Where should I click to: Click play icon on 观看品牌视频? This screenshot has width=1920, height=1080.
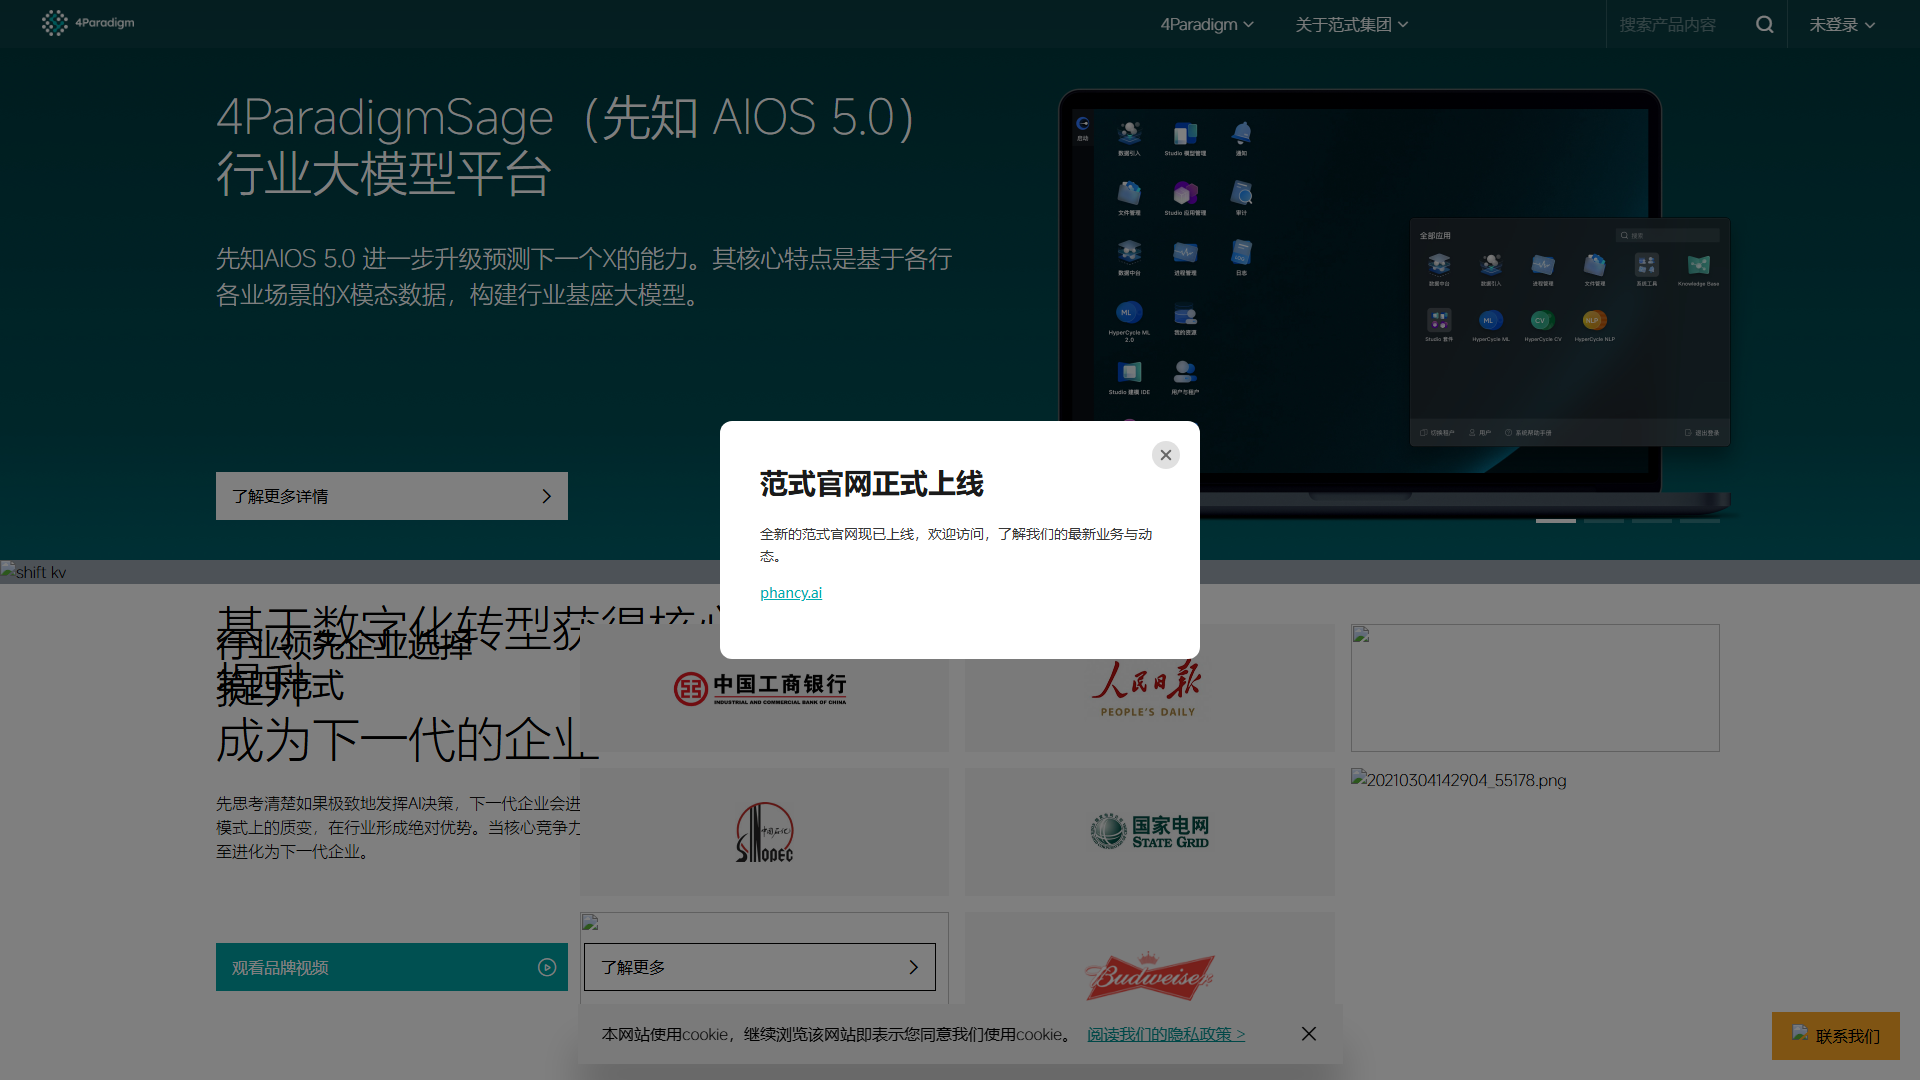pos(546,967)
